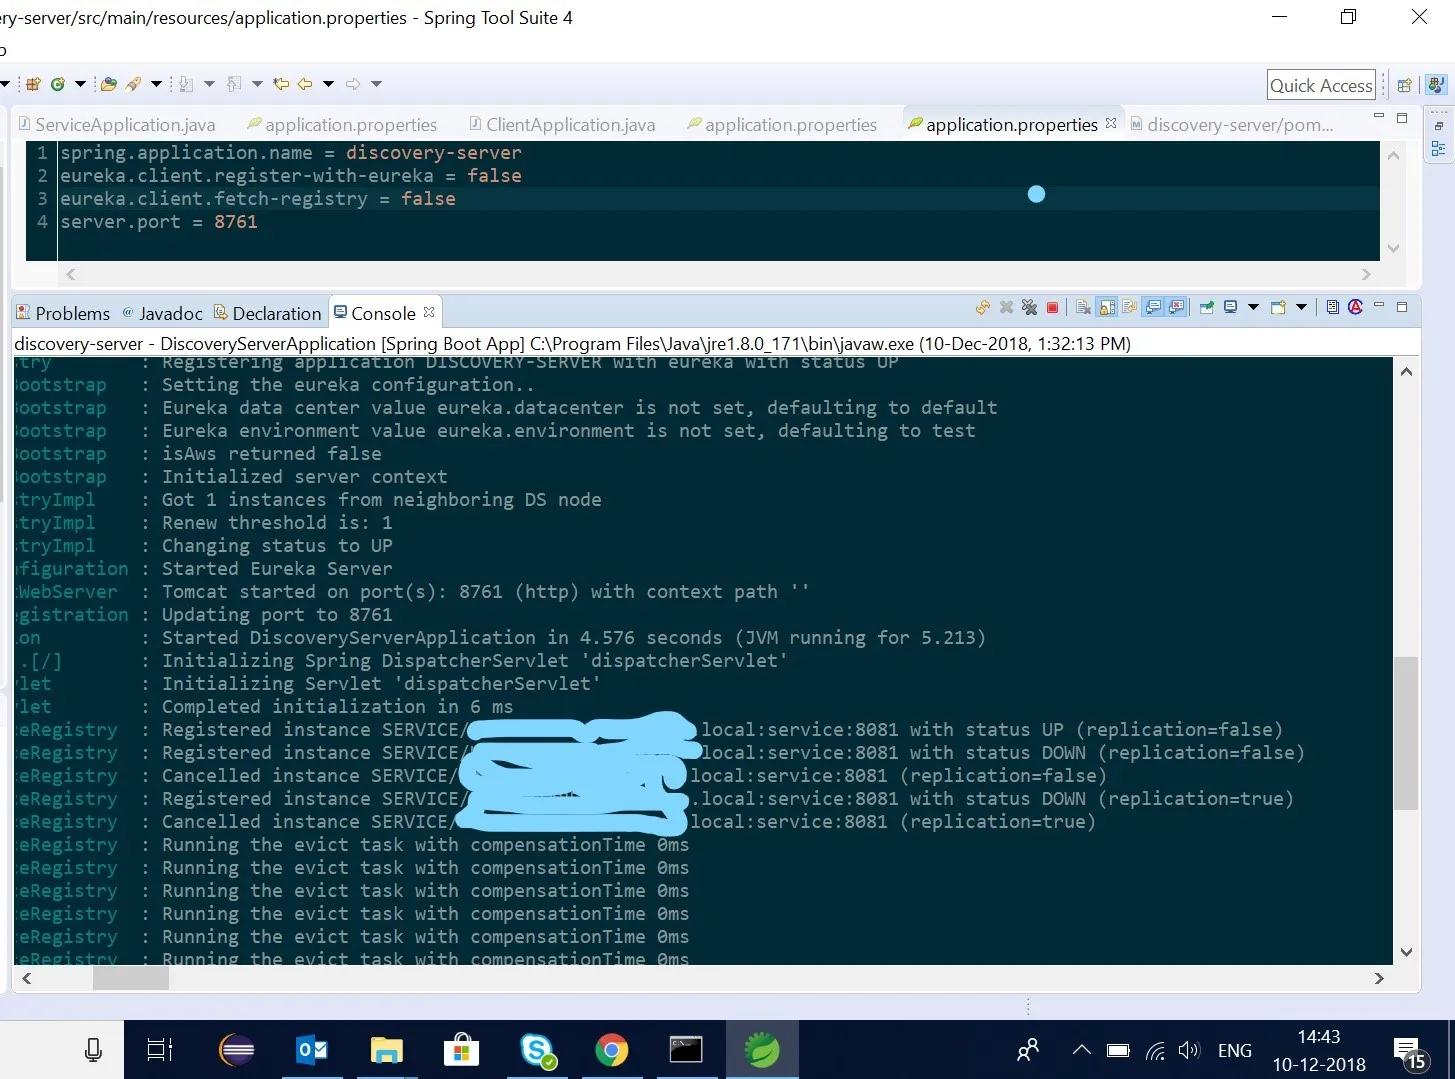Click the Open Perspective icon
Image resolution: width=1455 pixels, height=1079 pixels.
click(1404, 85)
